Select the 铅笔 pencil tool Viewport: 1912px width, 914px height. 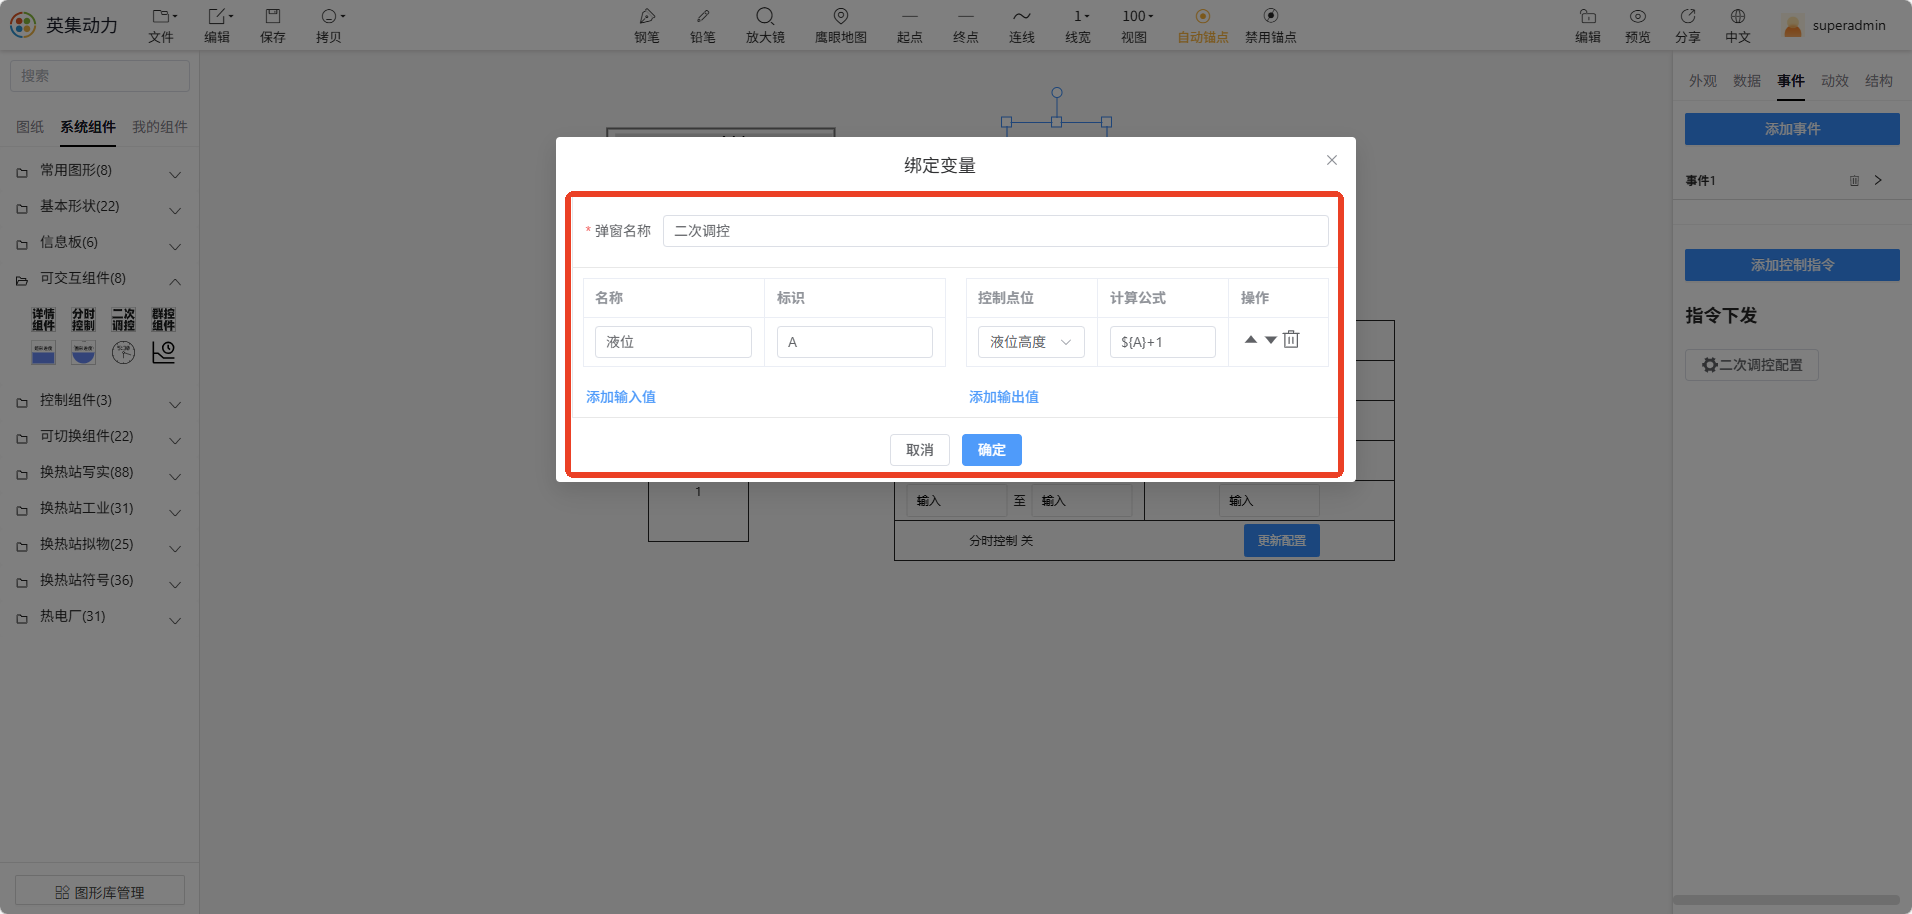tap(703, 26)
